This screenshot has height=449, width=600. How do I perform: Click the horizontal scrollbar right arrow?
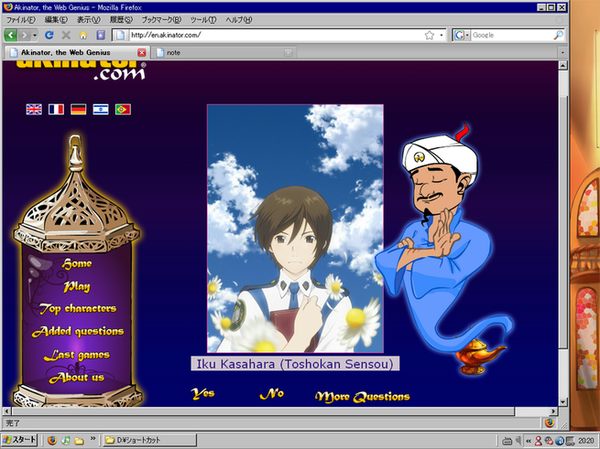pyautogui.click(x=554, y=411)
